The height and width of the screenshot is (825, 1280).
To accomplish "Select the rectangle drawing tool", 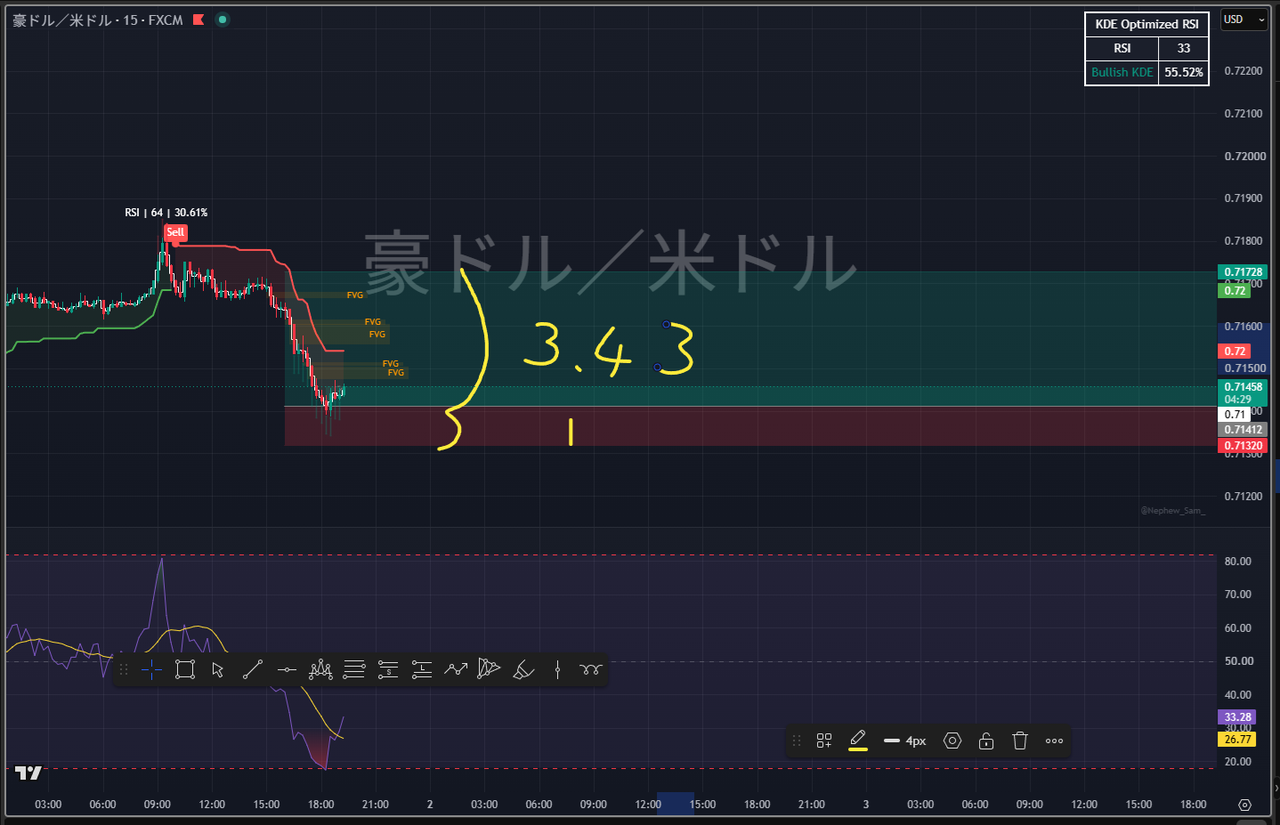I will (185, 670).
